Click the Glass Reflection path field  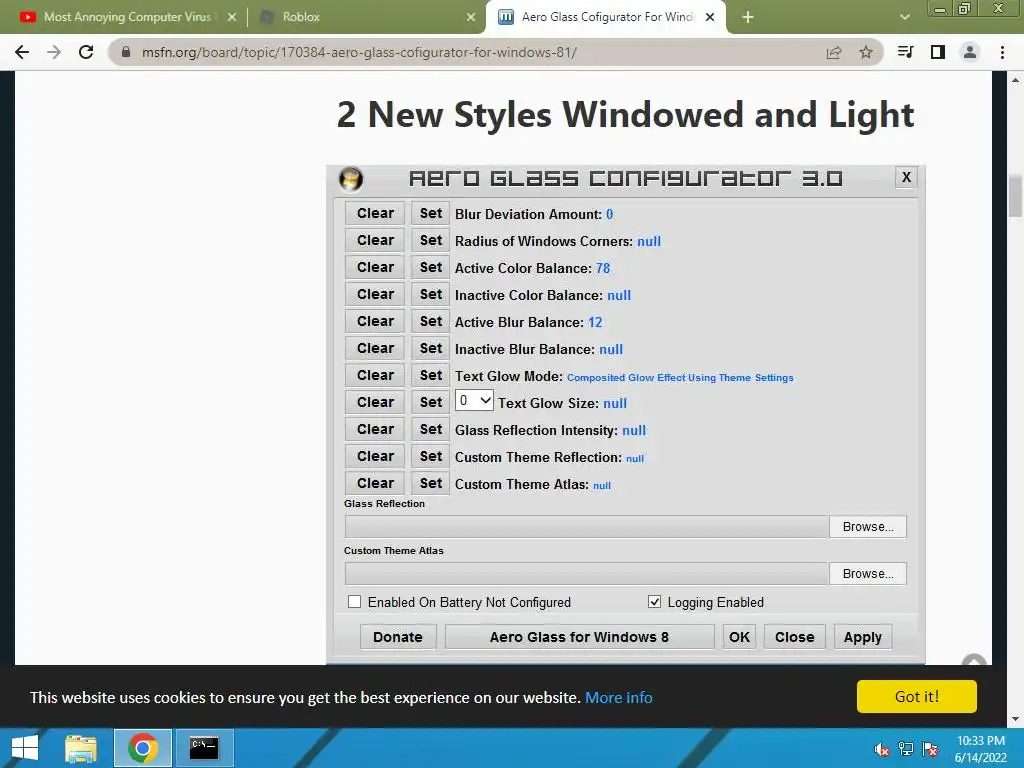(586, 526)
